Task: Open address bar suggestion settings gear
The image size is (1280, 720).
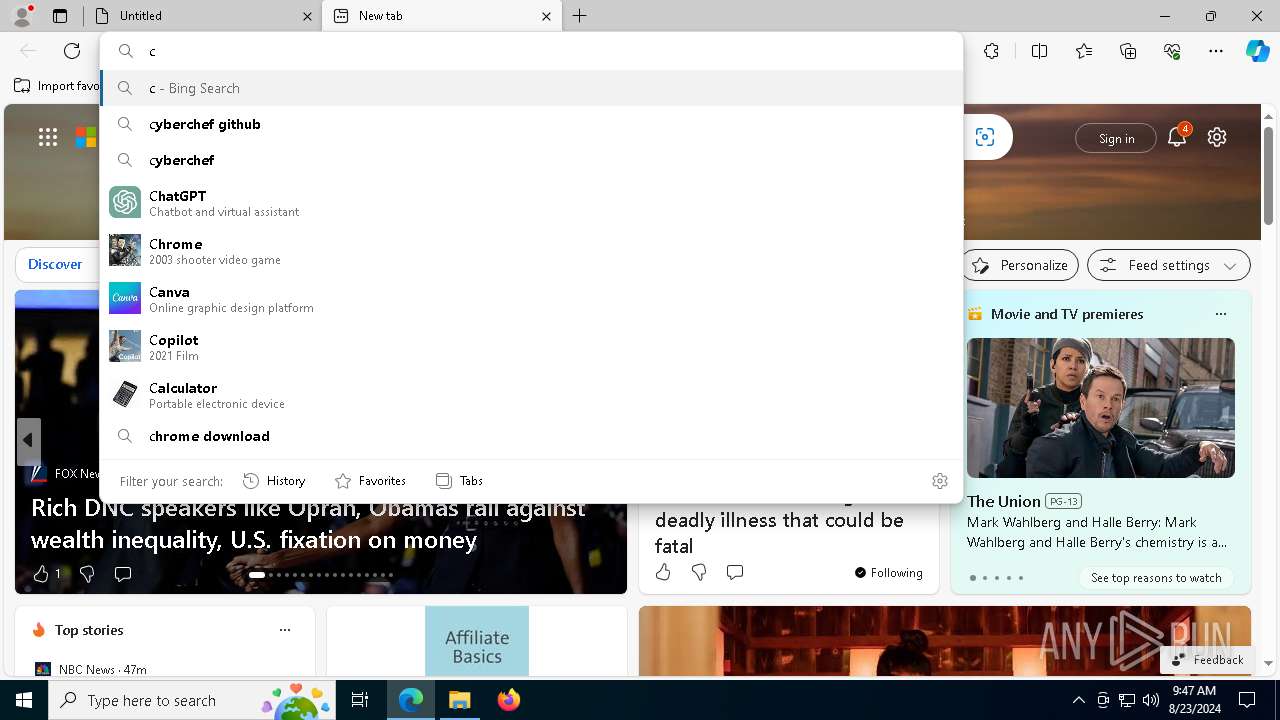Action: (940, 481)
